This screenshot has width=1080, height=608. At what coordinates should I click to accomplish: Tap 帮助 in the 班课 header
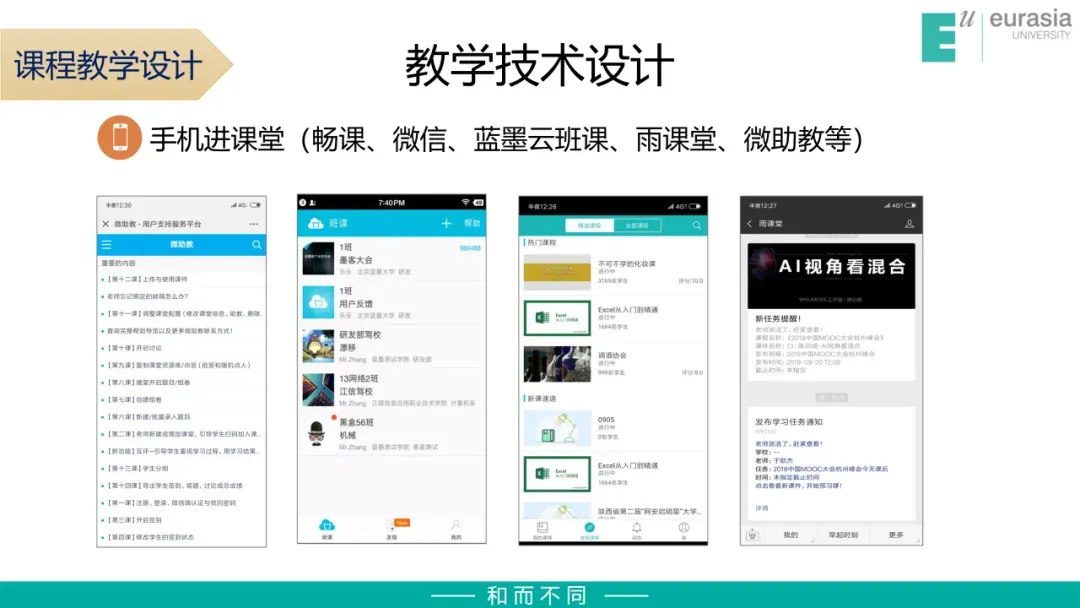(x=472, y=223)
